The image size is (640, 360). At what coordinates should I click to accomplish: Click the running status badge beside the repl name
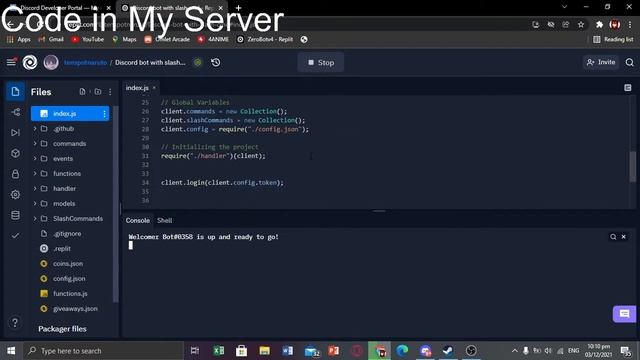click(x=198, y=62)
